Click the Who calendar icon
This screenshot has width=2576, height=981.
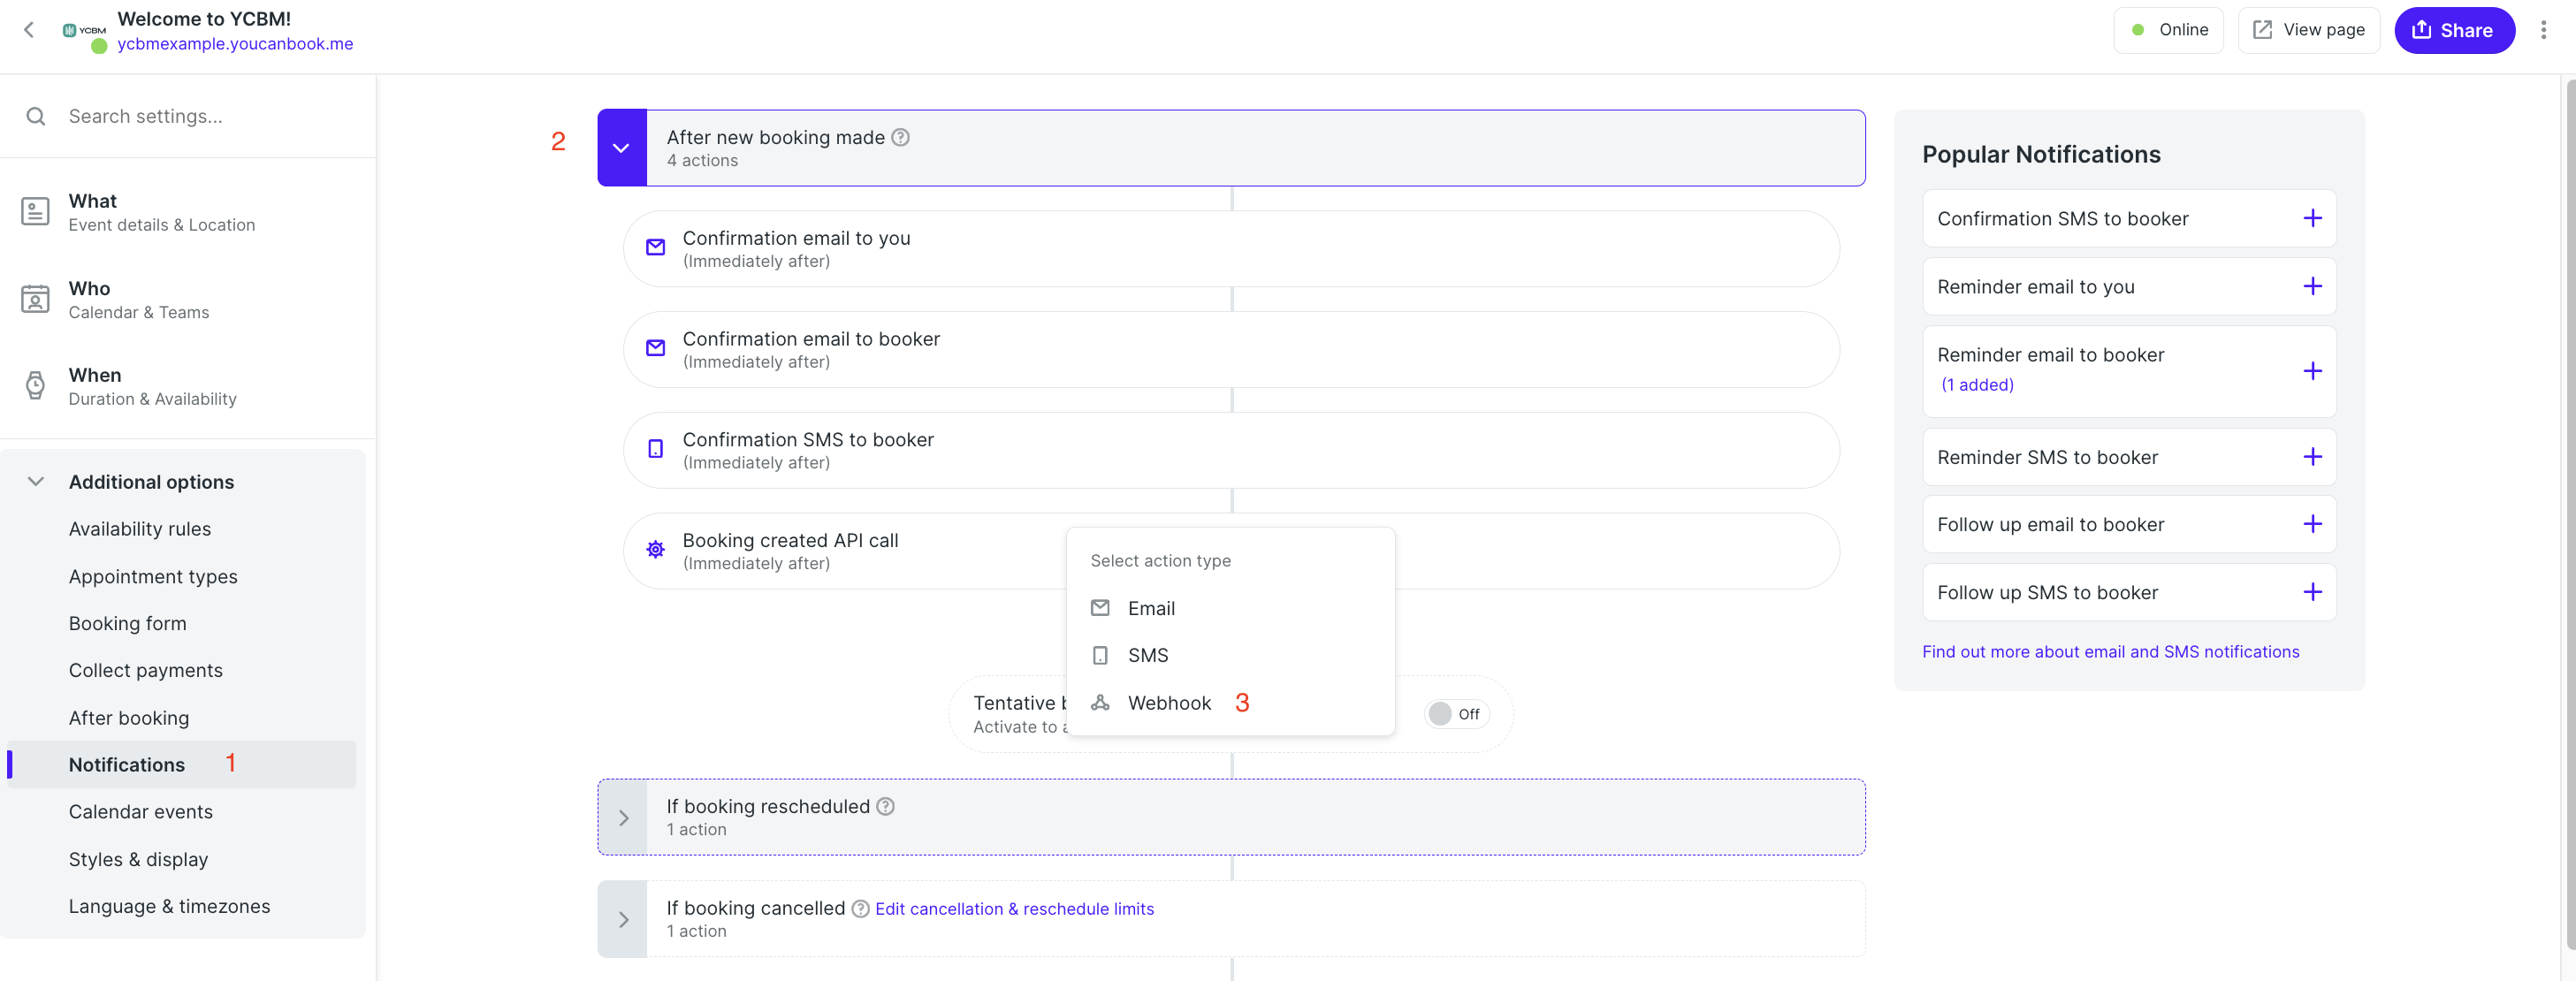35,299
